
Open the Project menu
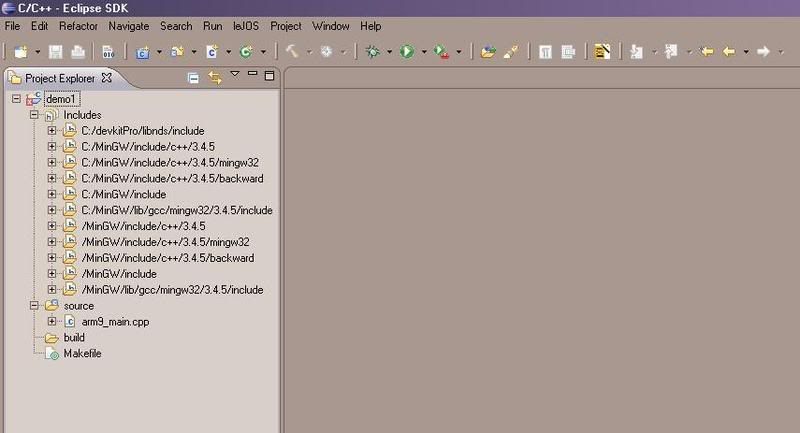pyautogui.click(x=286, y=26)
